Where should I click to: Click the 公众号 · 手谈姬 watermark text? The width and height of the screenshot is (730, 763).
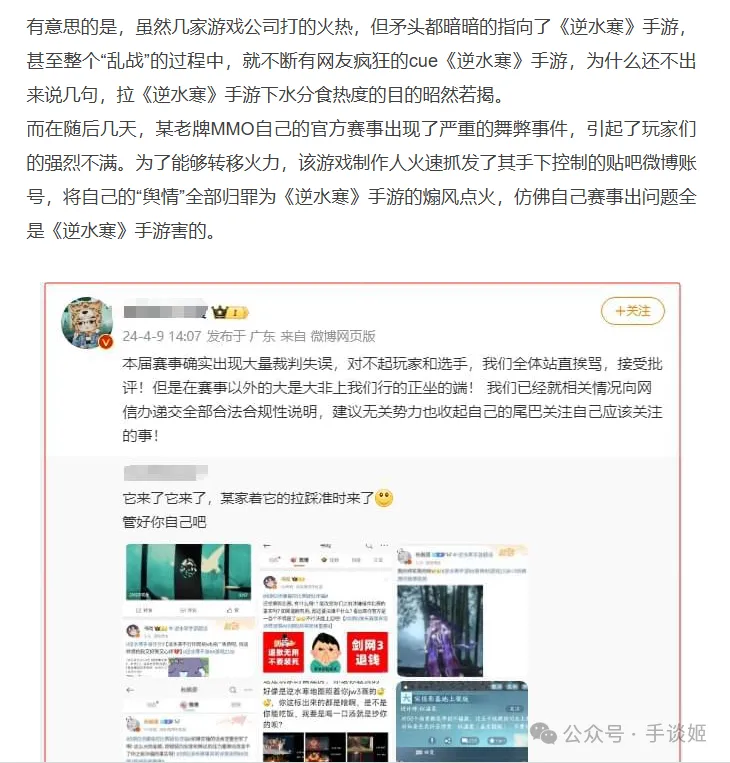pos(635,733)
